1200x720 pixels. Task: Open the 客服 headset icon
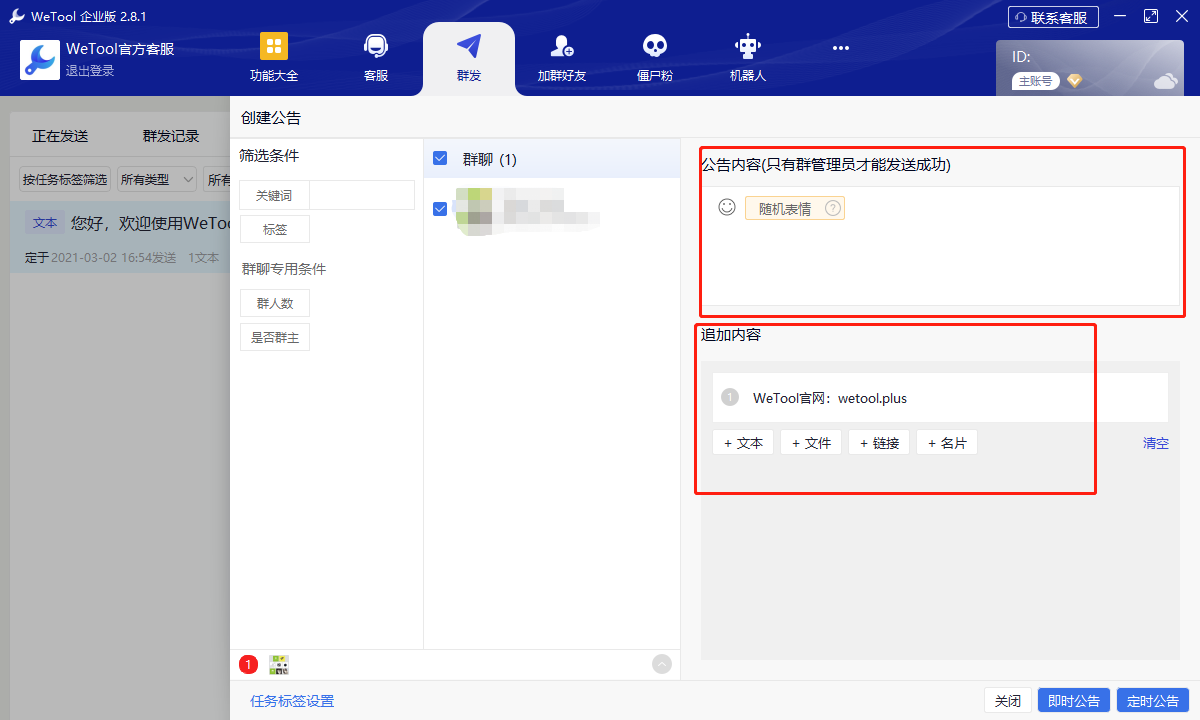[376, 46]
